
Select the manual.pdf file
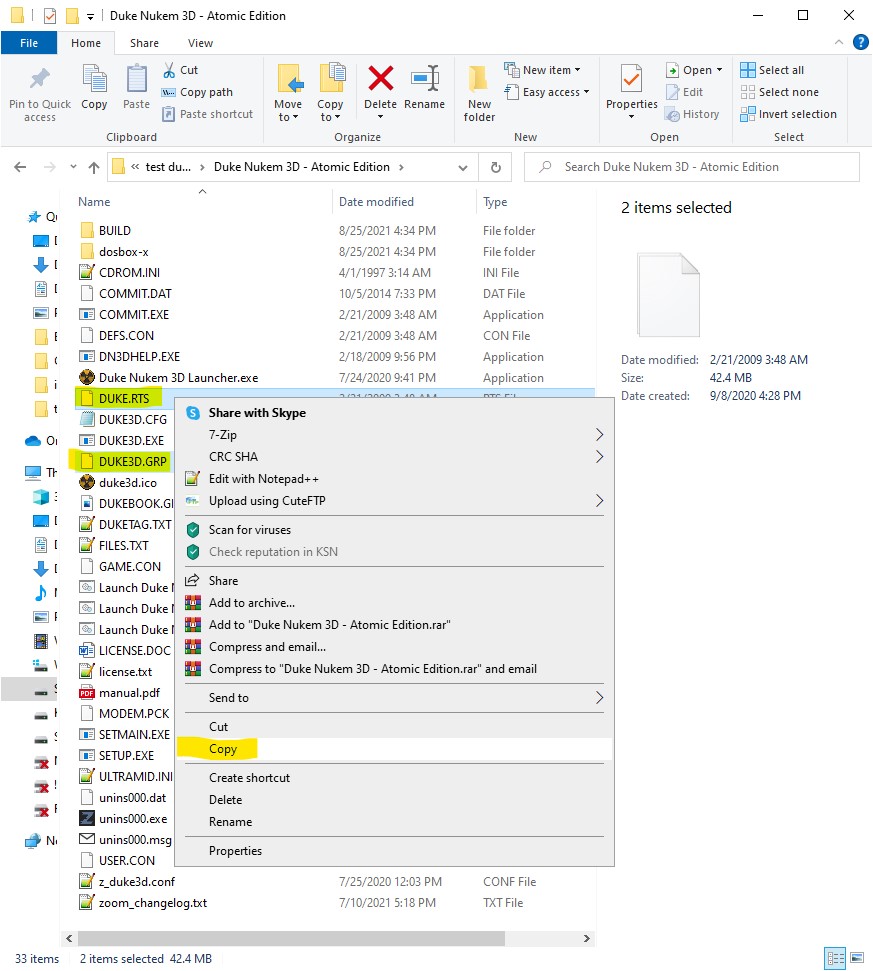pyautogui.click(x=129, y=693)
